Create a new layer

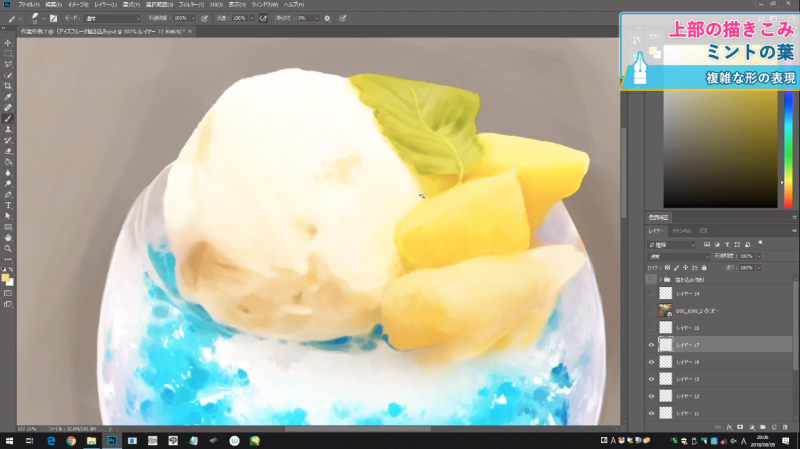(774, 427)
